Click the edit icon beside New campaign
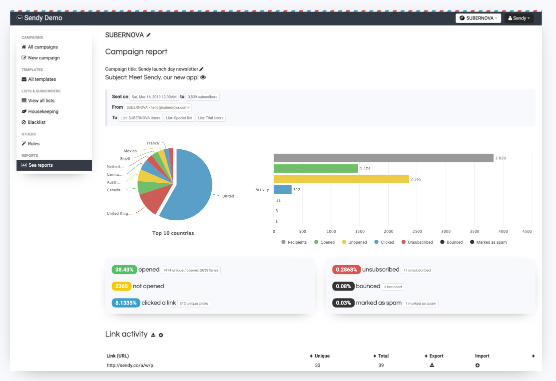This screenshot has height=381, width=556. [24, 58]
